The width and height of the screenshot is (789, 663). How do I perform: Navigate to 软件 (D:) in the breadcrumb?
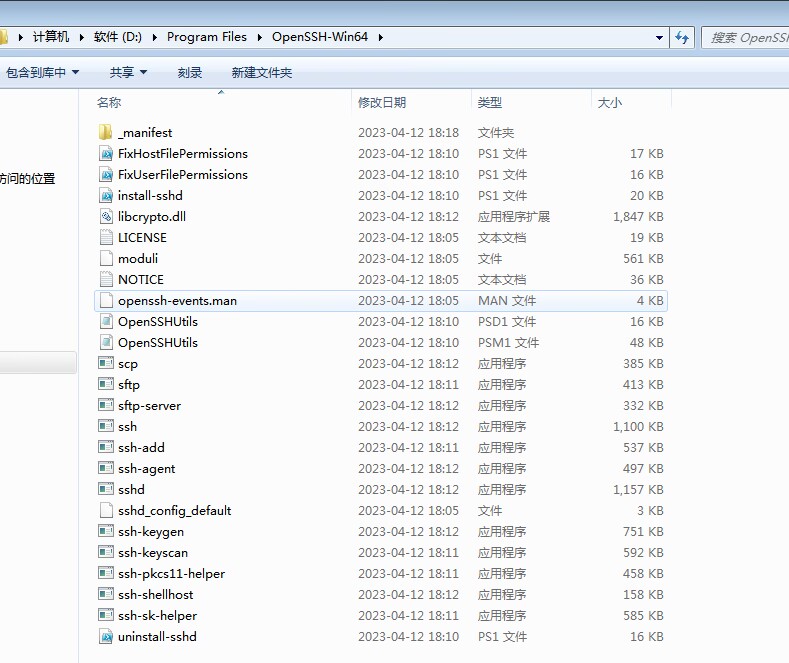coord(118,37)
